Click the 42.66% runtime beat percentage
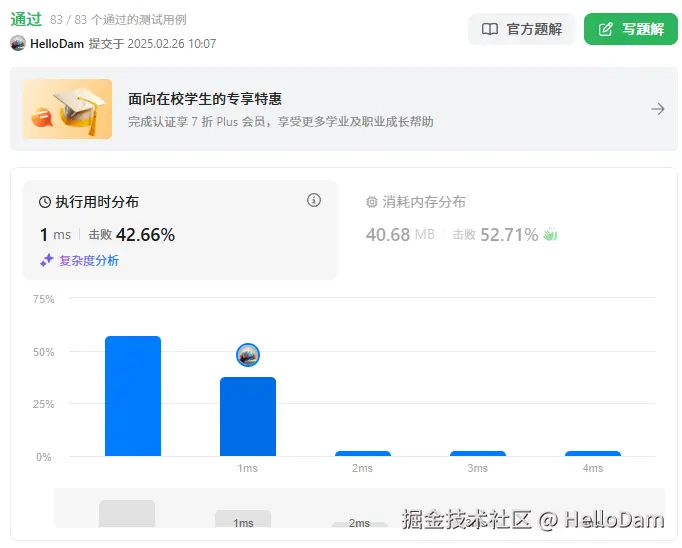682x548 pixels. click(x=145, y=235)
